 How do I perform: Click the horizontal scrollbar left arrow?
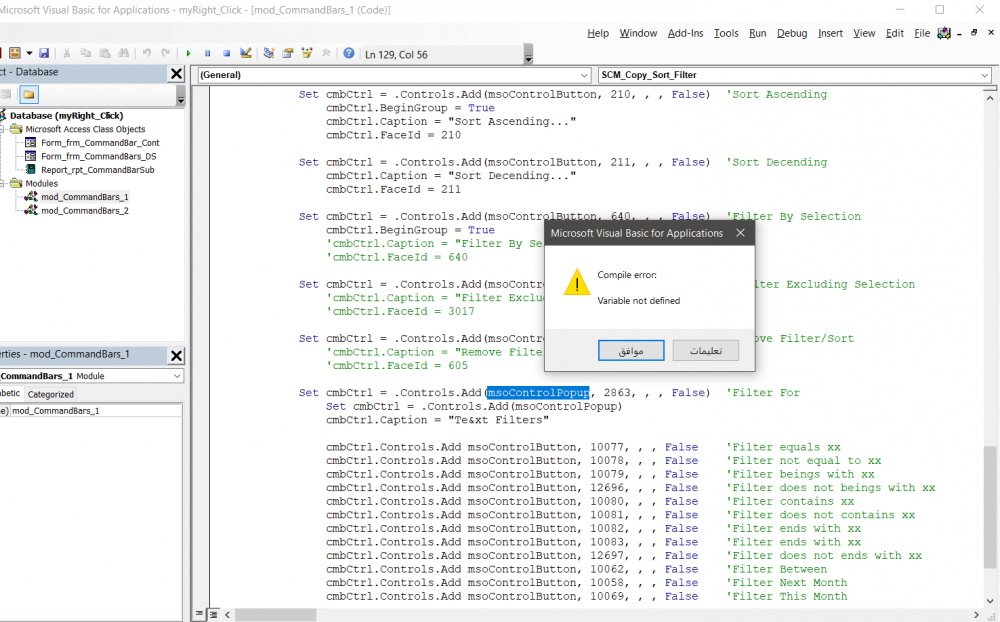tap(227, 614)
